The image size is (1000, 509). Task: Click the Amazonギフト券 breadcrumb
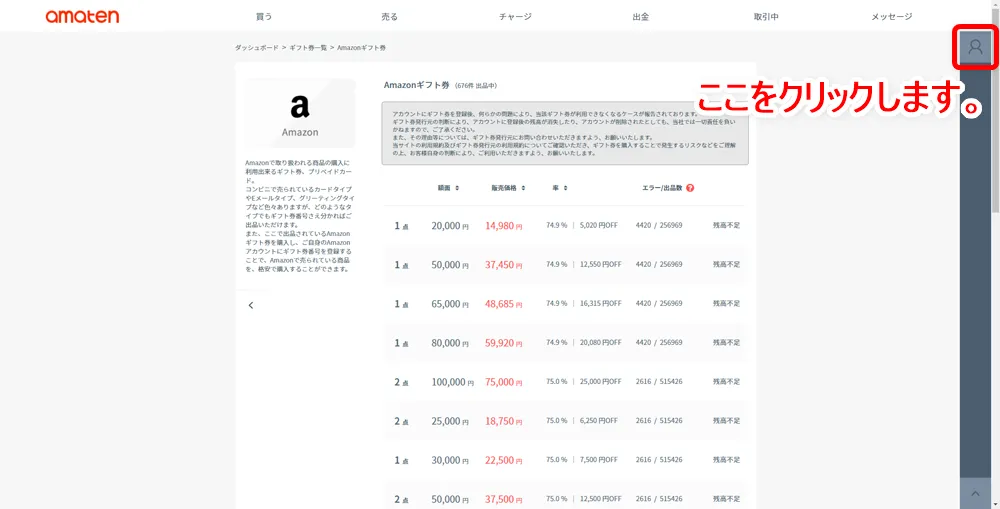(361, 48)
